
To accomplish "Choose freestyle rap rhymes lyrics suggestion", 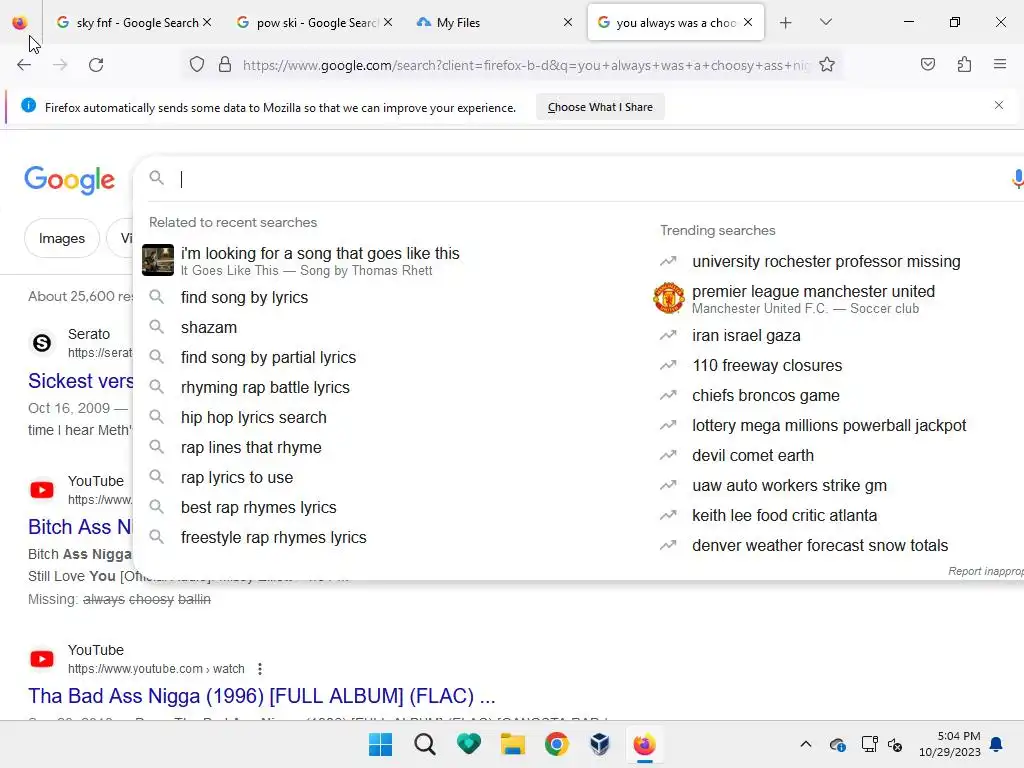I will point(274,538).
